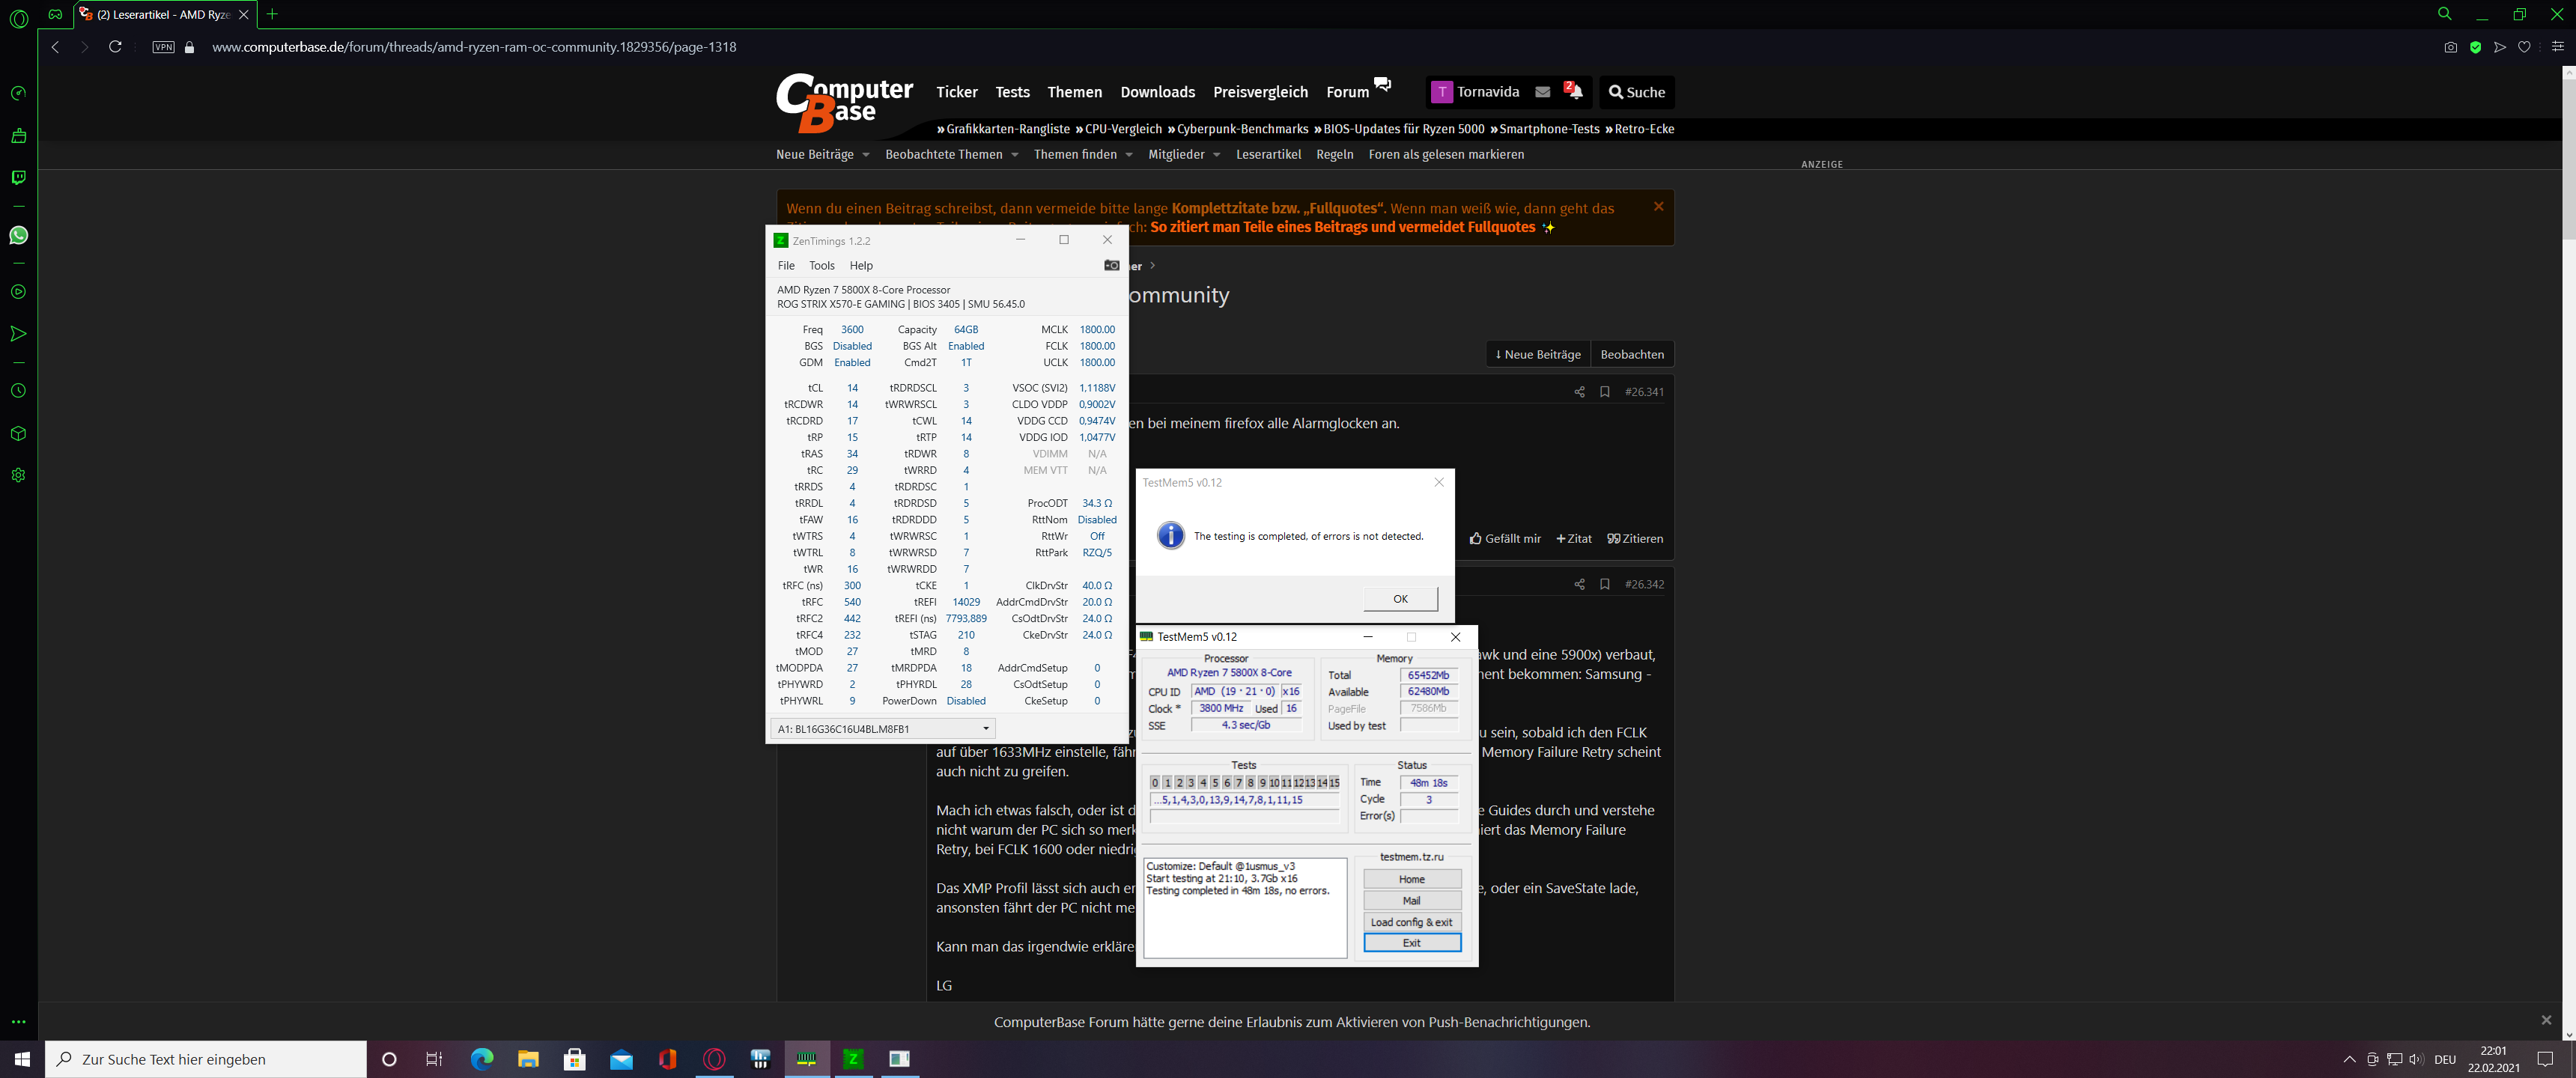Open Opera settings gear in sidebar
The width and height of the screenshot is (2576, 1078).
pos(18,475)
